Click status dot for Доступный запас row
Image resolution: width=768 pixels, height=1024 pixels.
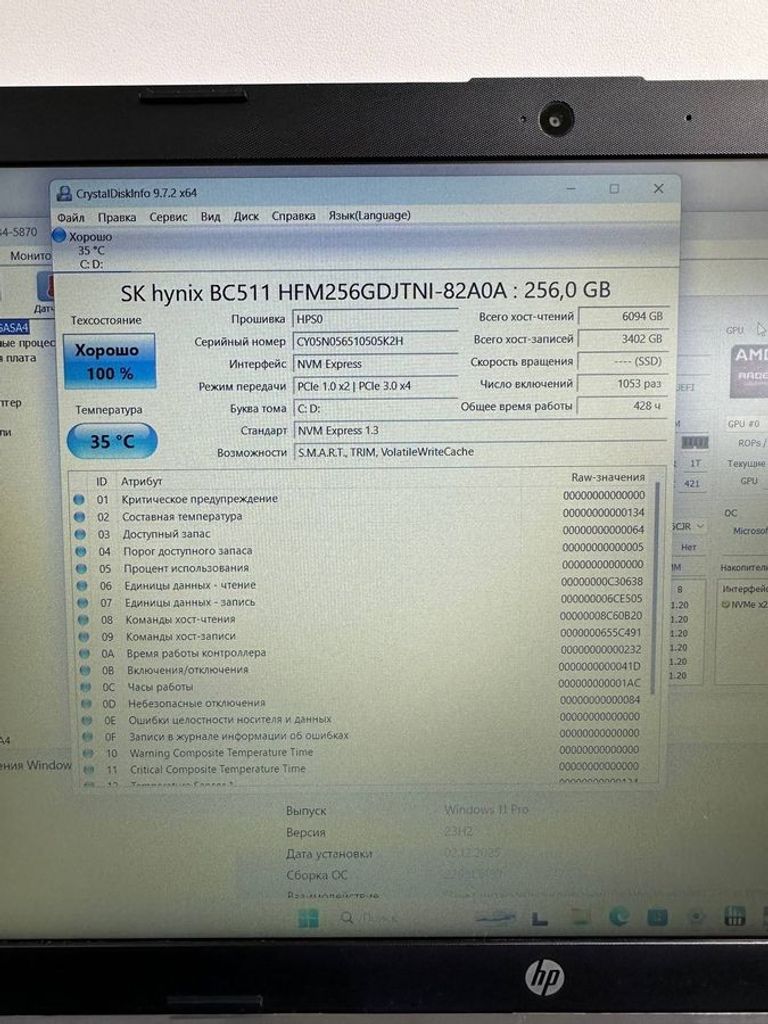[x=80, y=534]
